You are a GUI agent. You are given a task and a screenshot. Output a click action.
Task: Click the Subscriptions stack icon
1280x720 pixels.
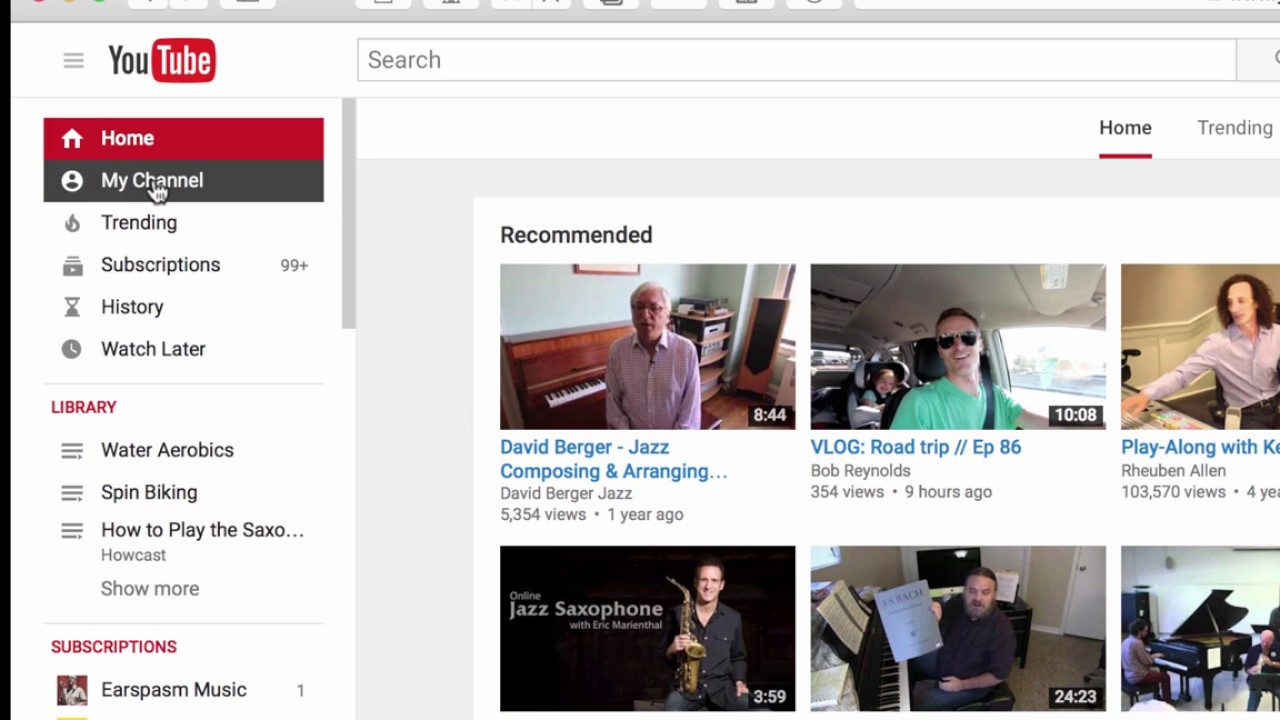point(72,265)
